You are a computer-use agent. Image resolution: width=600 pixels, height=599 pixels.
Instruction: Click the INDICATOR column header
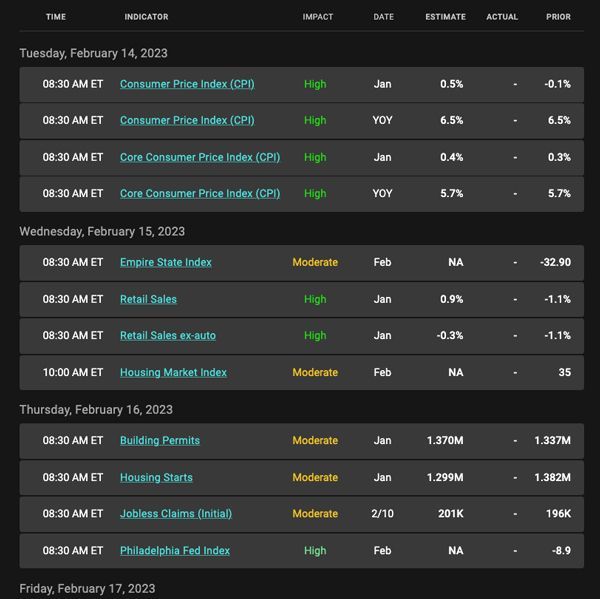(x=146, y=17)
